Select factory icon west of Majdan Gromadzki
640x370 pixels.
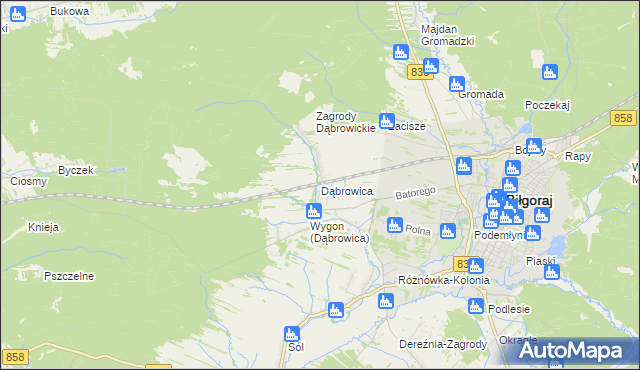pos(401,52)
